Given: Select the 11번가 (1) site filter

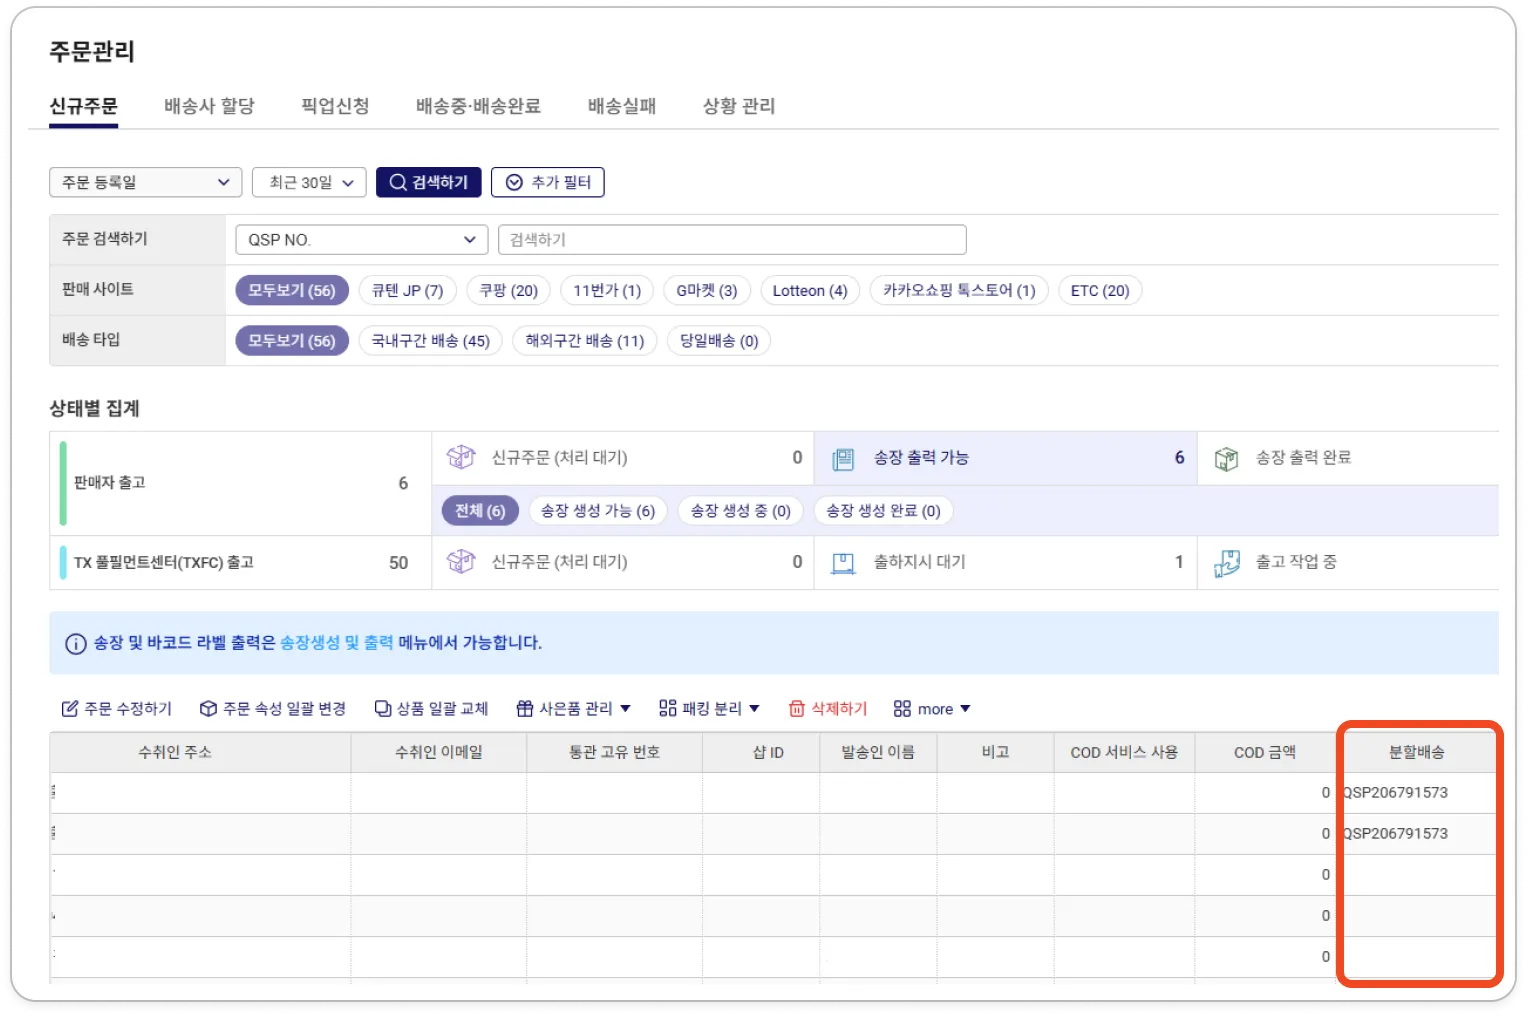Looking at the screenshot, I should (x=607, y=290).
